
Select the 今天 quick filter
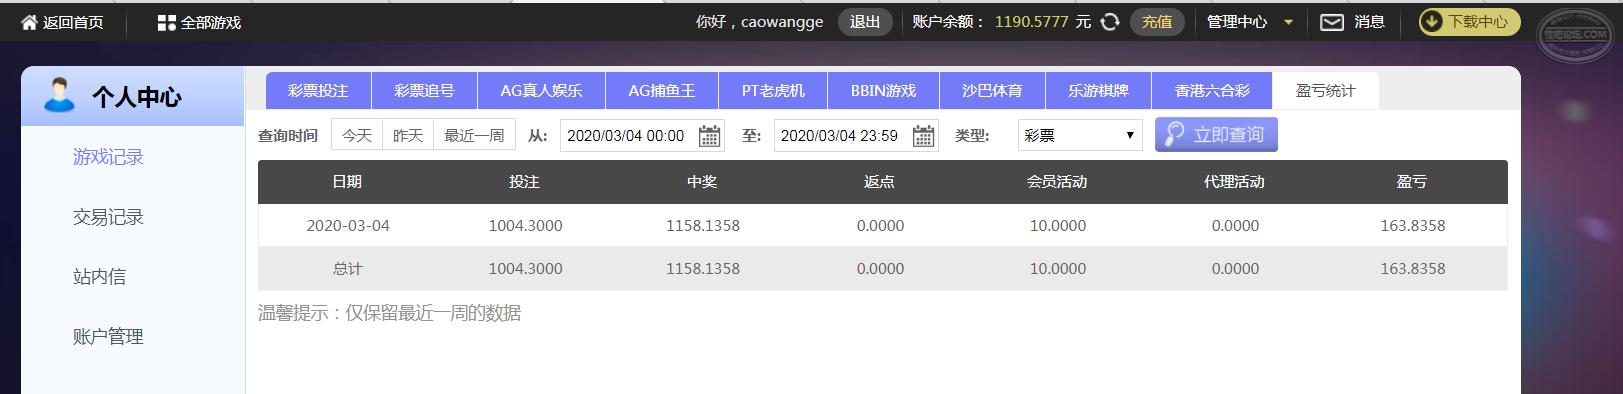coord(357,135)
